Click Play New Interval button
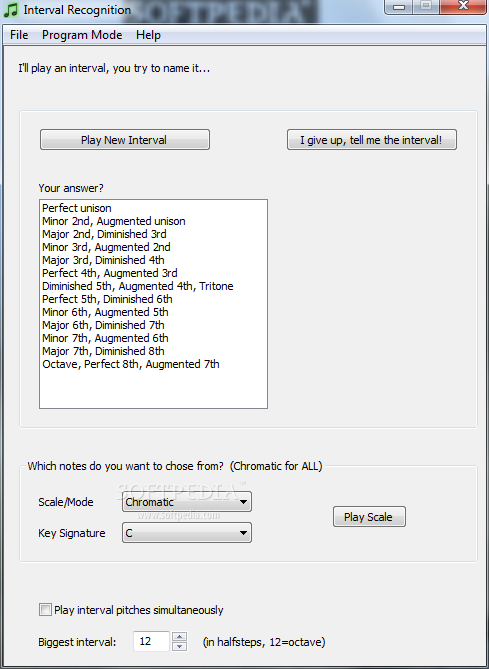This screenshot has width=489, height=669. (x=125, y=140)
